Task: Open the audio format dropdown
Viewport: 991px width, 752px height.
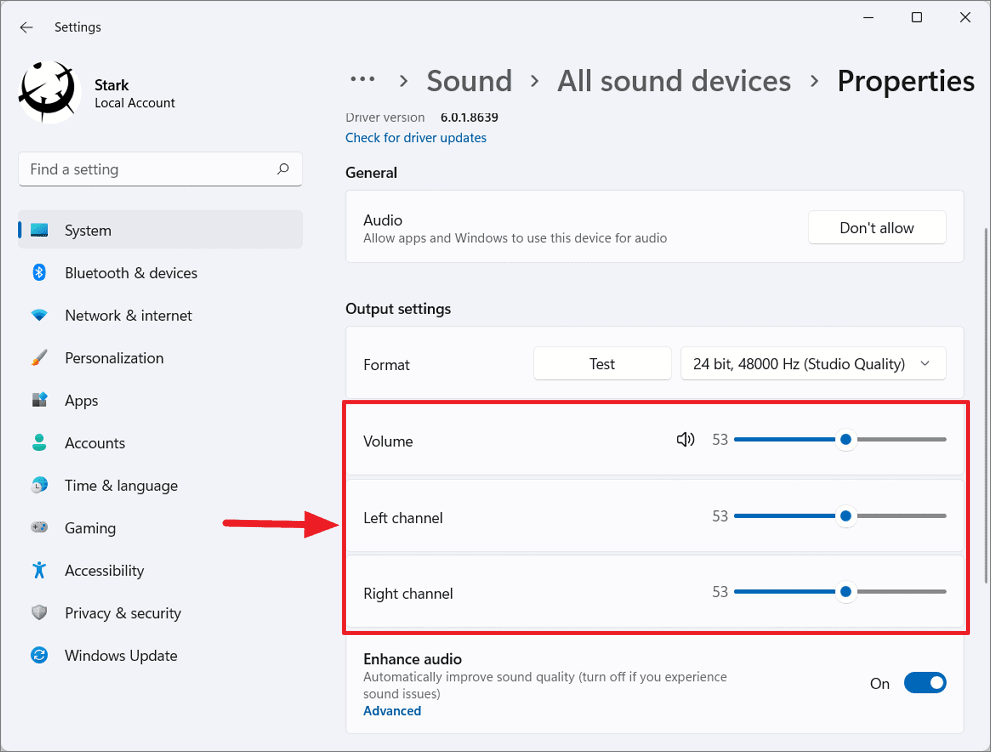Action: pos(813,363)
